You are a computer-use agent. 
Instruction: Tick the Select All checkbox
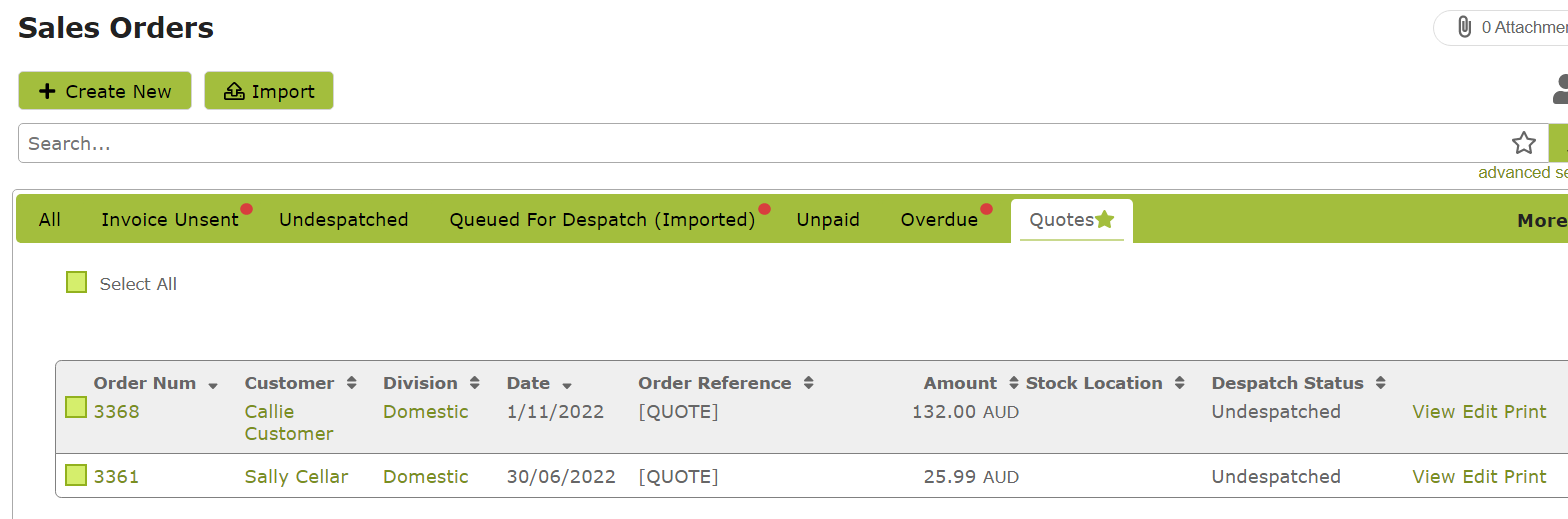tap(76, 282)
